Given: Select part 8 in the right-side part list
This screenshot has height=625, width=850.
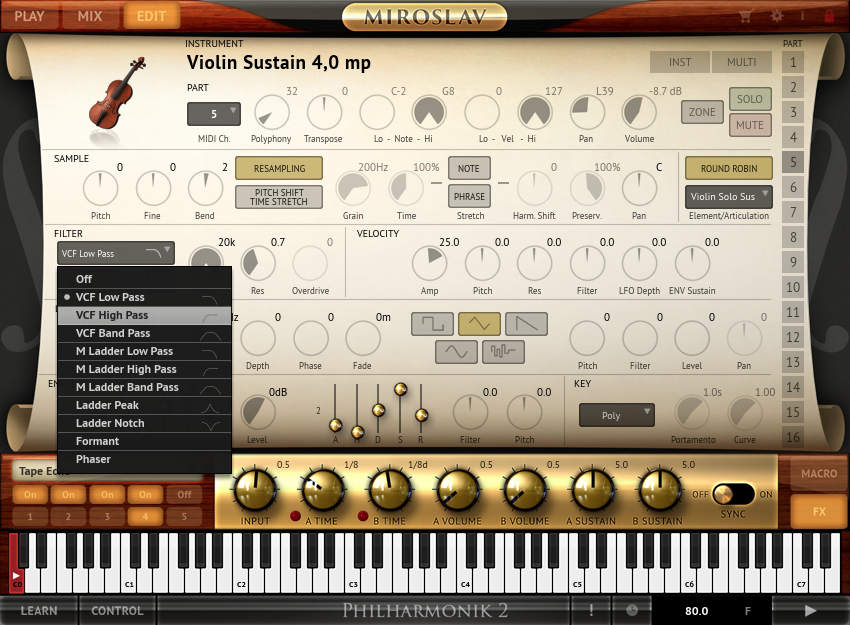Looking at the screenshot, I should coord(795,235).
